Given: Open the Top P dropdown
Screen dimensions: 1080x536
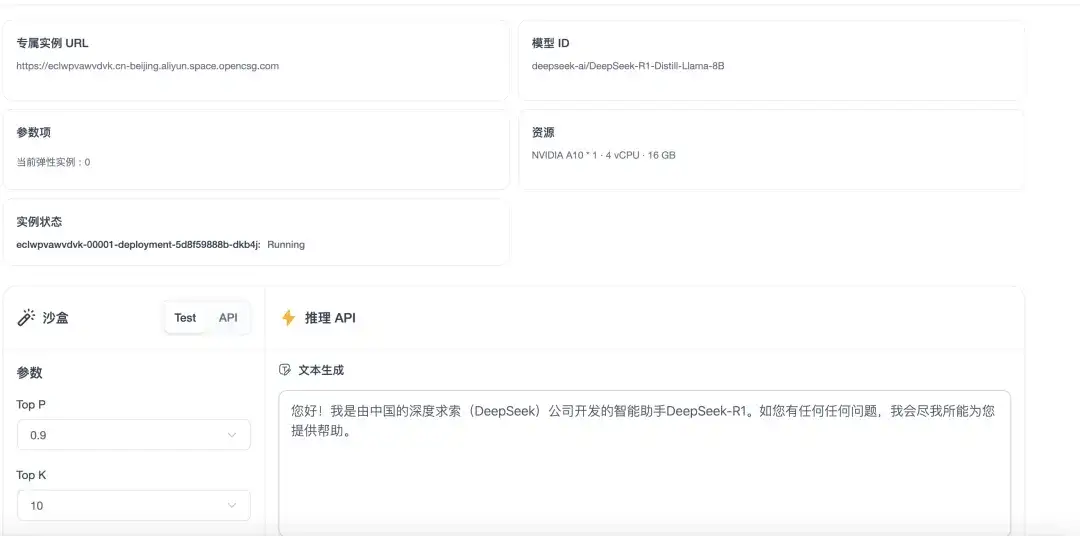Looking at the screenshot, I should tap(134, 435).
